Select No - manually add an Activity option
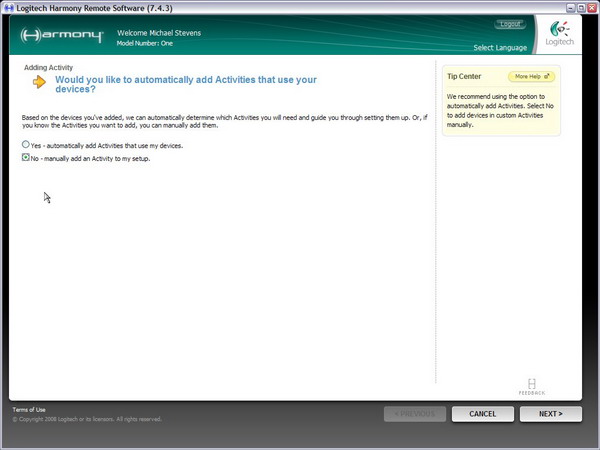The width and height of the screenshot is (600, 450). (x=26, y=157)
